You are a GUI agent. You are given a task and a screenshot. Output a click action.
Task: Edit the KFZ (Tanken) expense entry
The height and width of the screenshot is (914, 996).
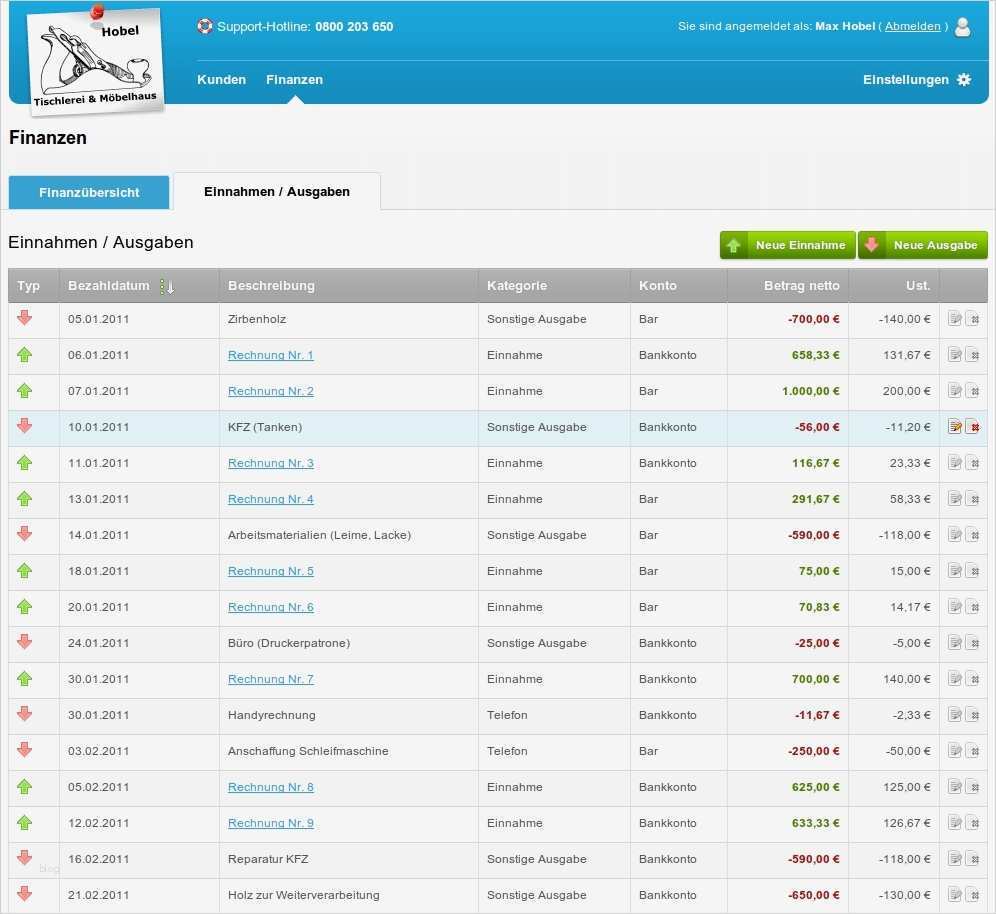point(955,426)
